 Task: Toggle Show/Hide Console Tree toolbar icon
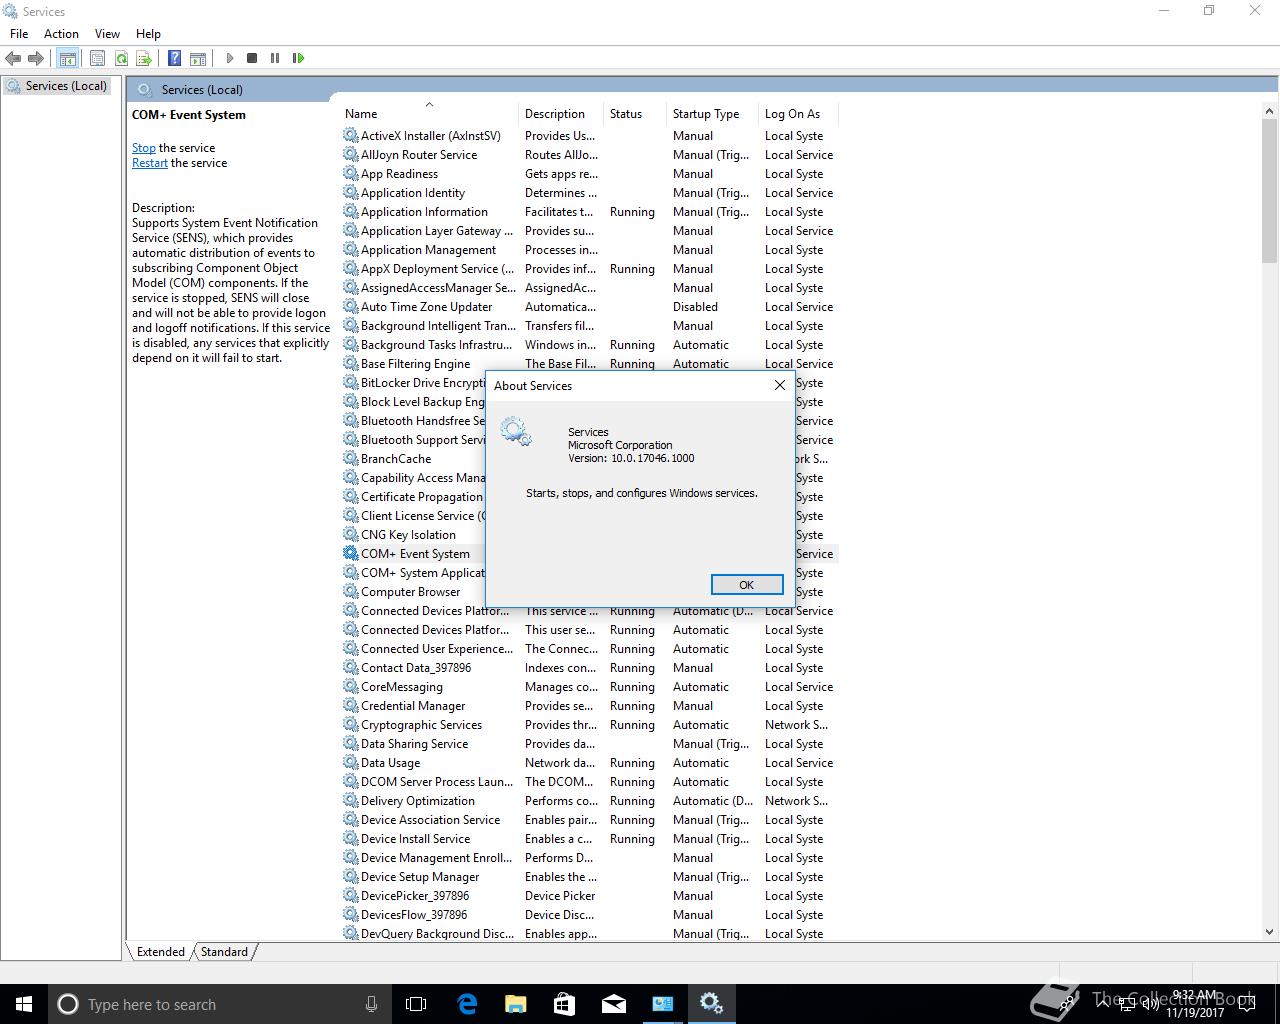68,58
